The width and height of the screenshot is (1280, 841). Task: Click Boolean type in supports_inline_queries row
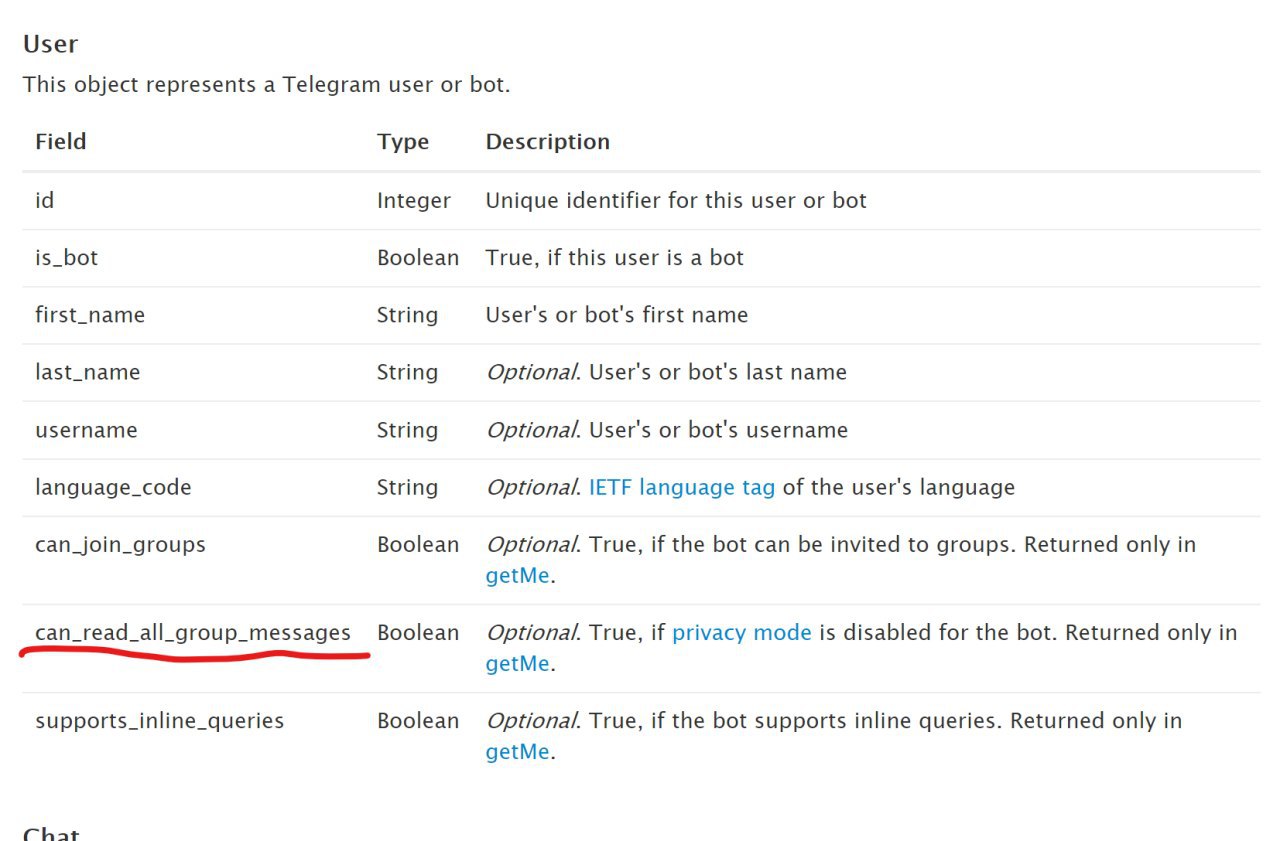418,721
